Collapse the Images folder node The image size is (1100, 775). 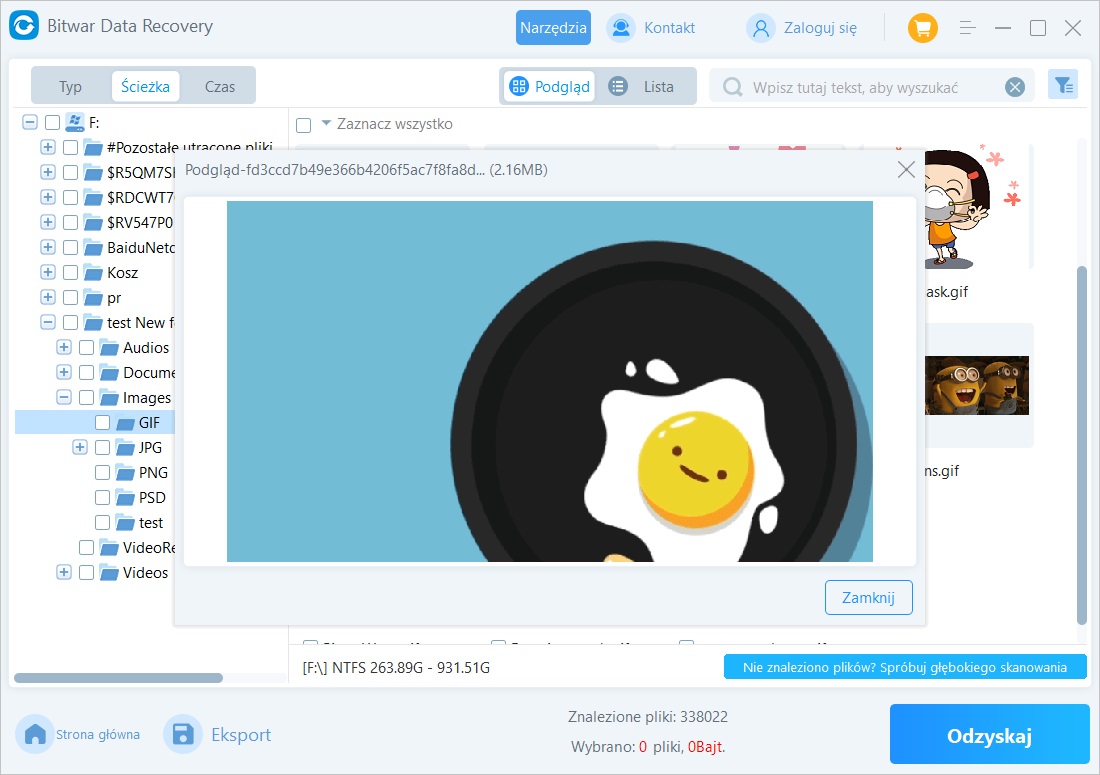click(64, 397)
